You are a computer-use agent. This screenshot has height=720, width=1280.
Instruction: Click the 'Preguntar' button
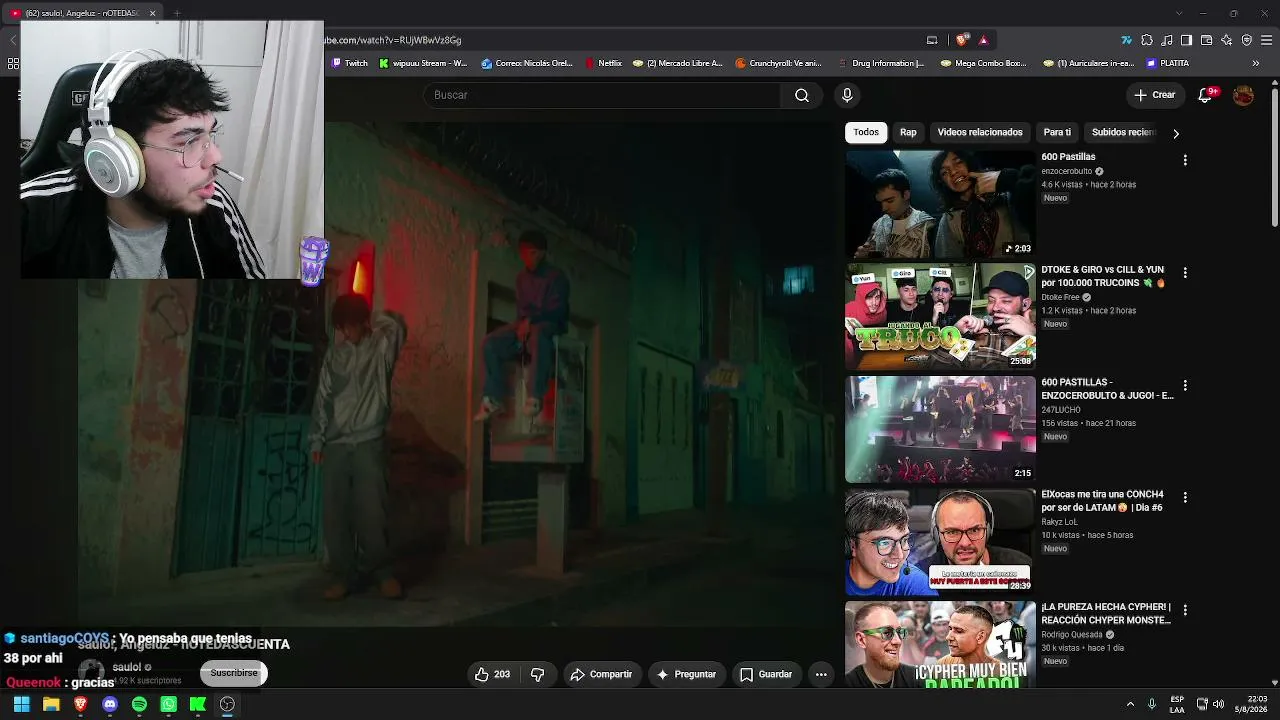(686, 674)
